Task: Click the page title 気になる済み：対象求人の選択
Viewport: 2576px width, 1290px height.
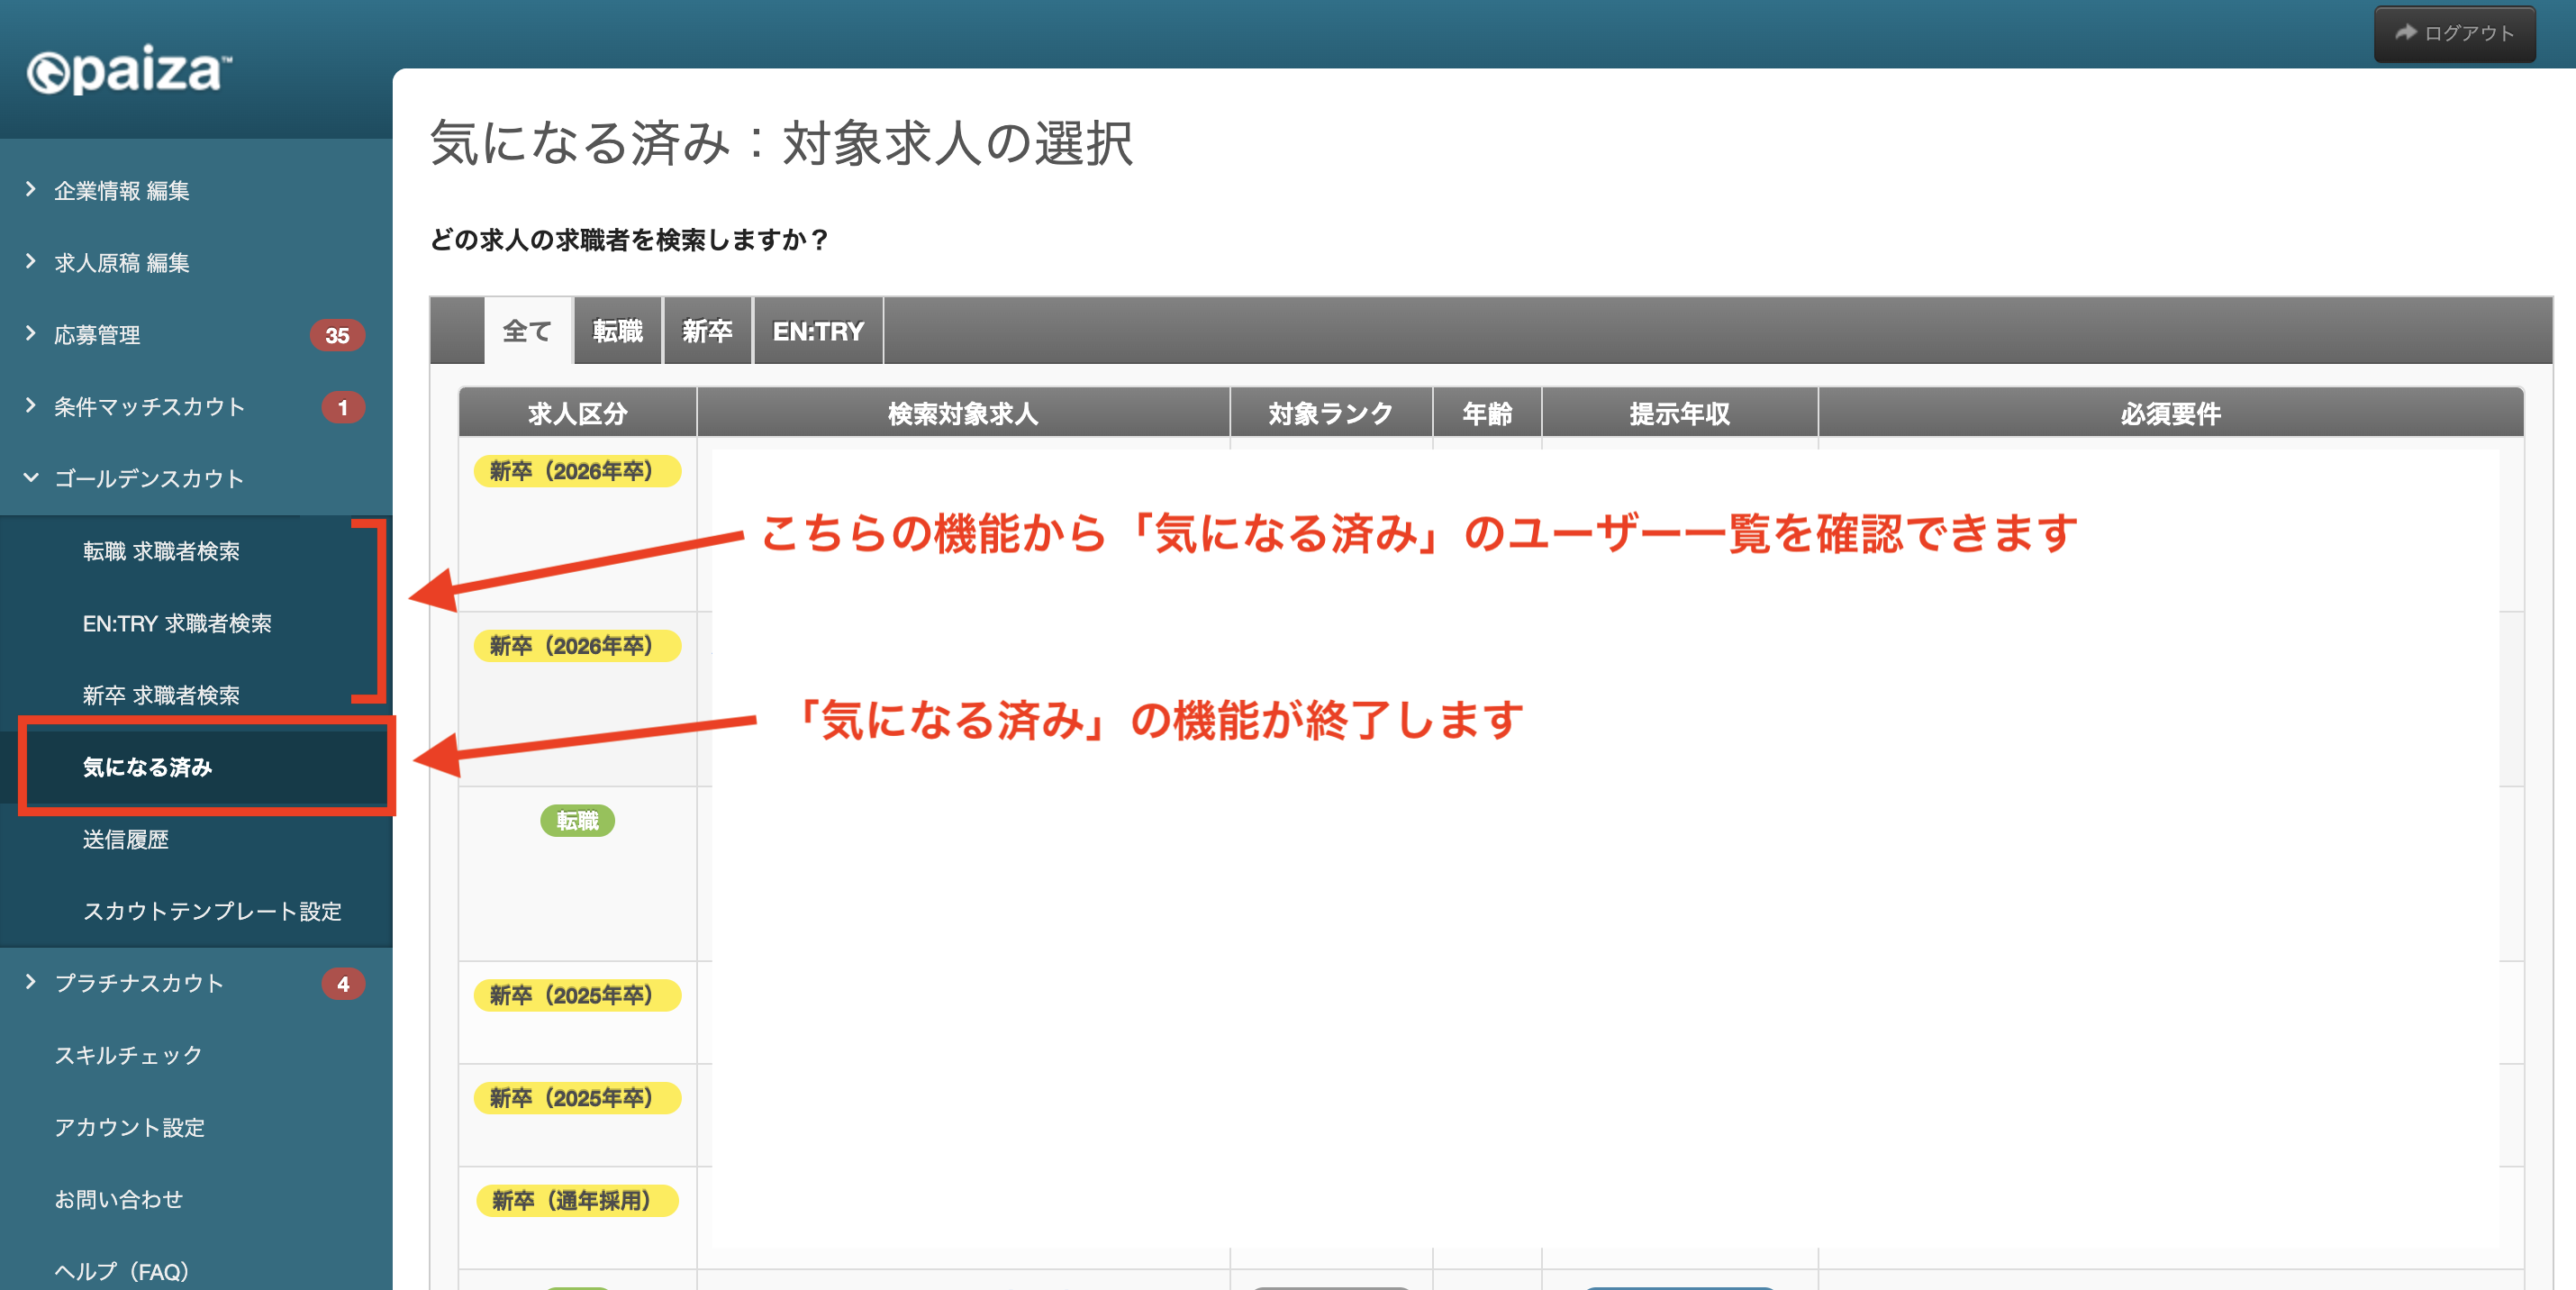Action: click(781, 142)
